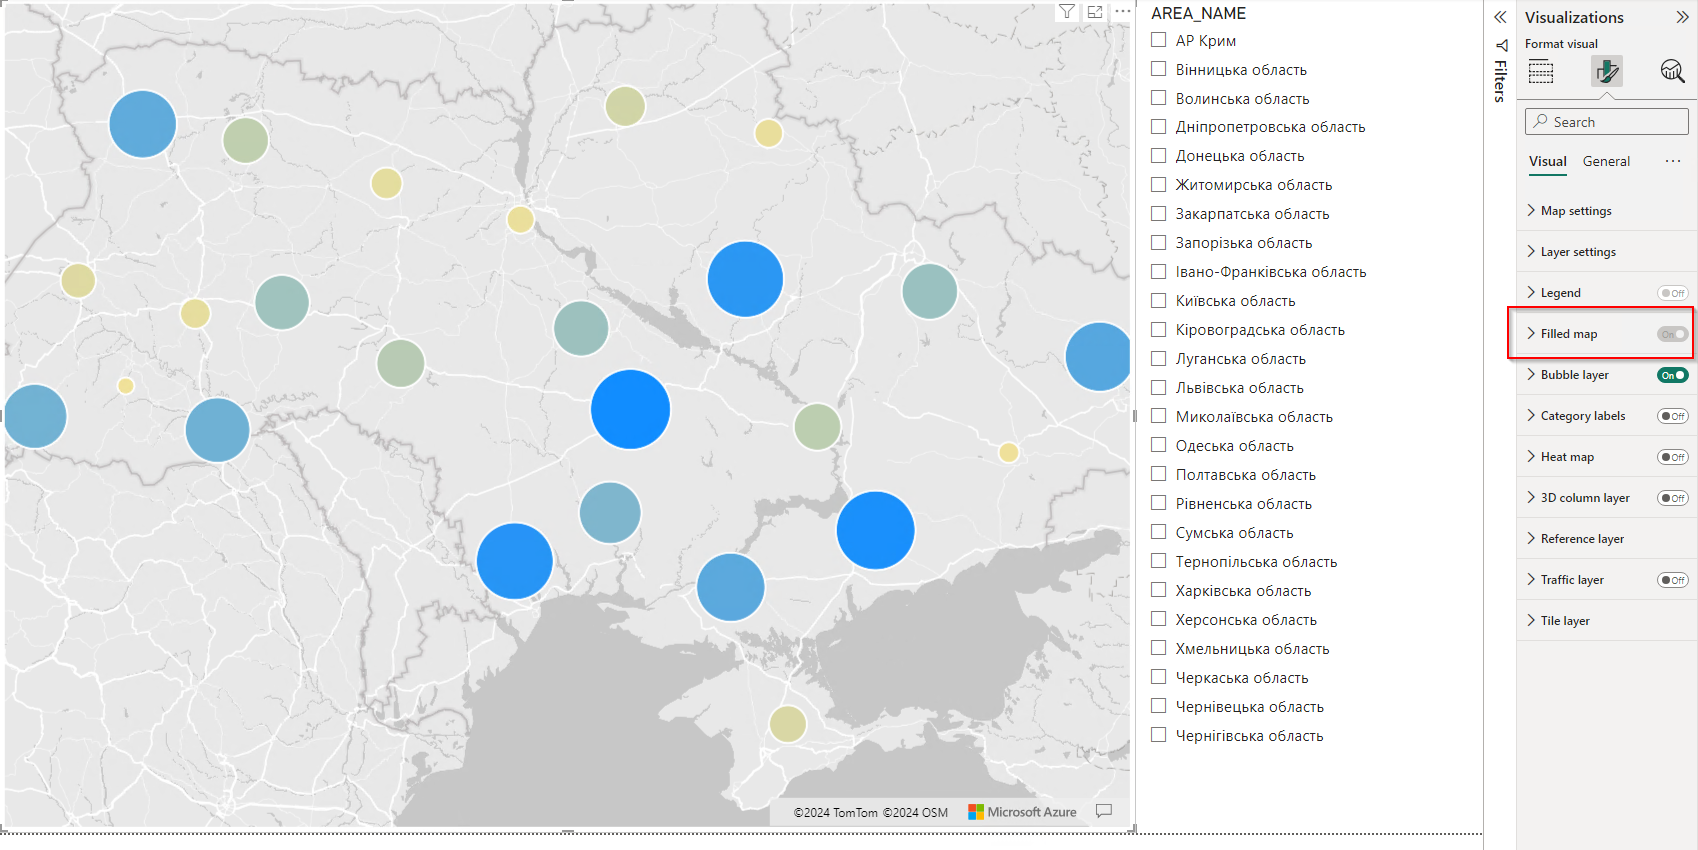Switch to the General tab
This screenshot has width=1698, height=850.
[x=1606, y=161]
